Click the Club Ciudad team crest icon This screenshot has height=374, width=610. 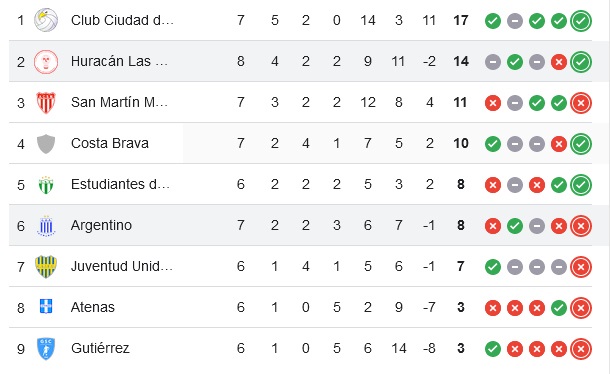(x=46, y=20)
